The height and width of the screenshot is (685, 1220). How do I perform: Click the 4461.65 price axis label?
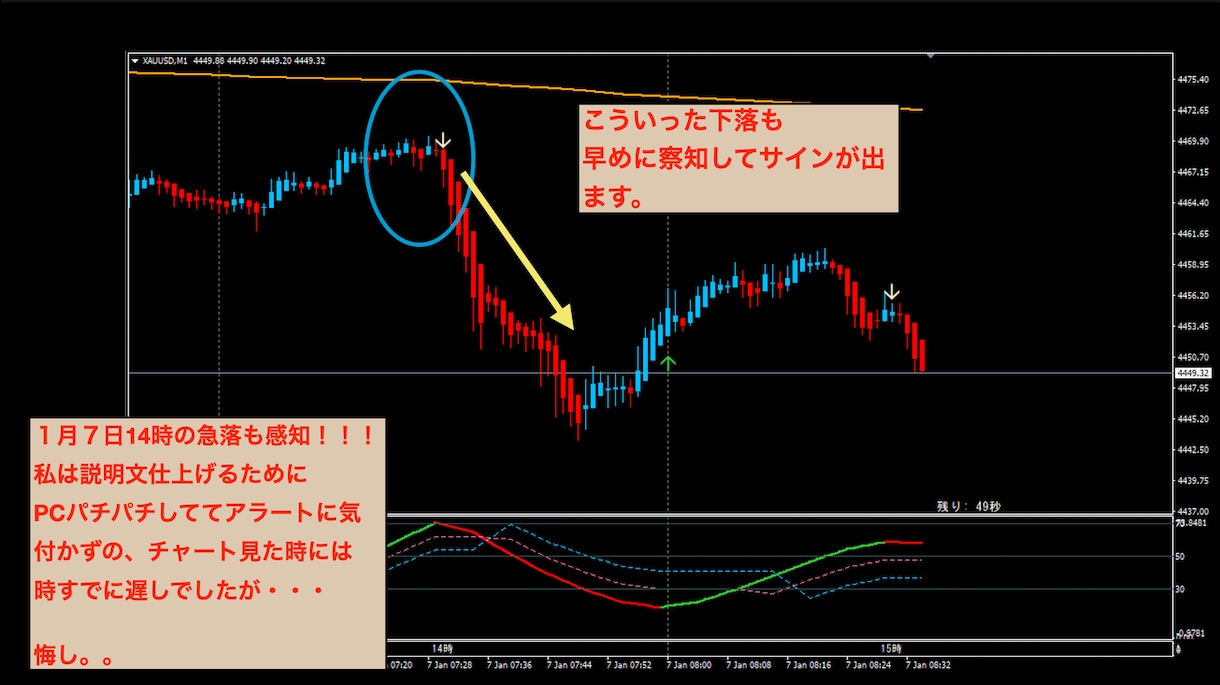pos(1194,234)
